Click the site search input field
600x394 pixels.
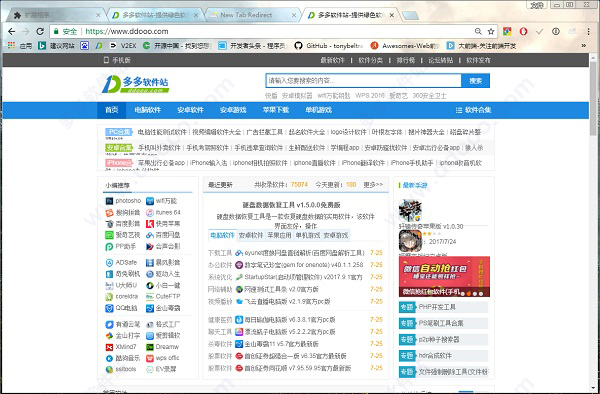(x=364, y=81)
